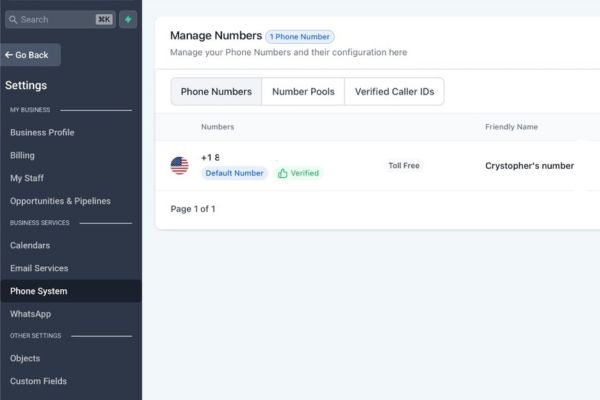
Task: Click the thumbs-up Verified badge
Action: click(298, 173)
